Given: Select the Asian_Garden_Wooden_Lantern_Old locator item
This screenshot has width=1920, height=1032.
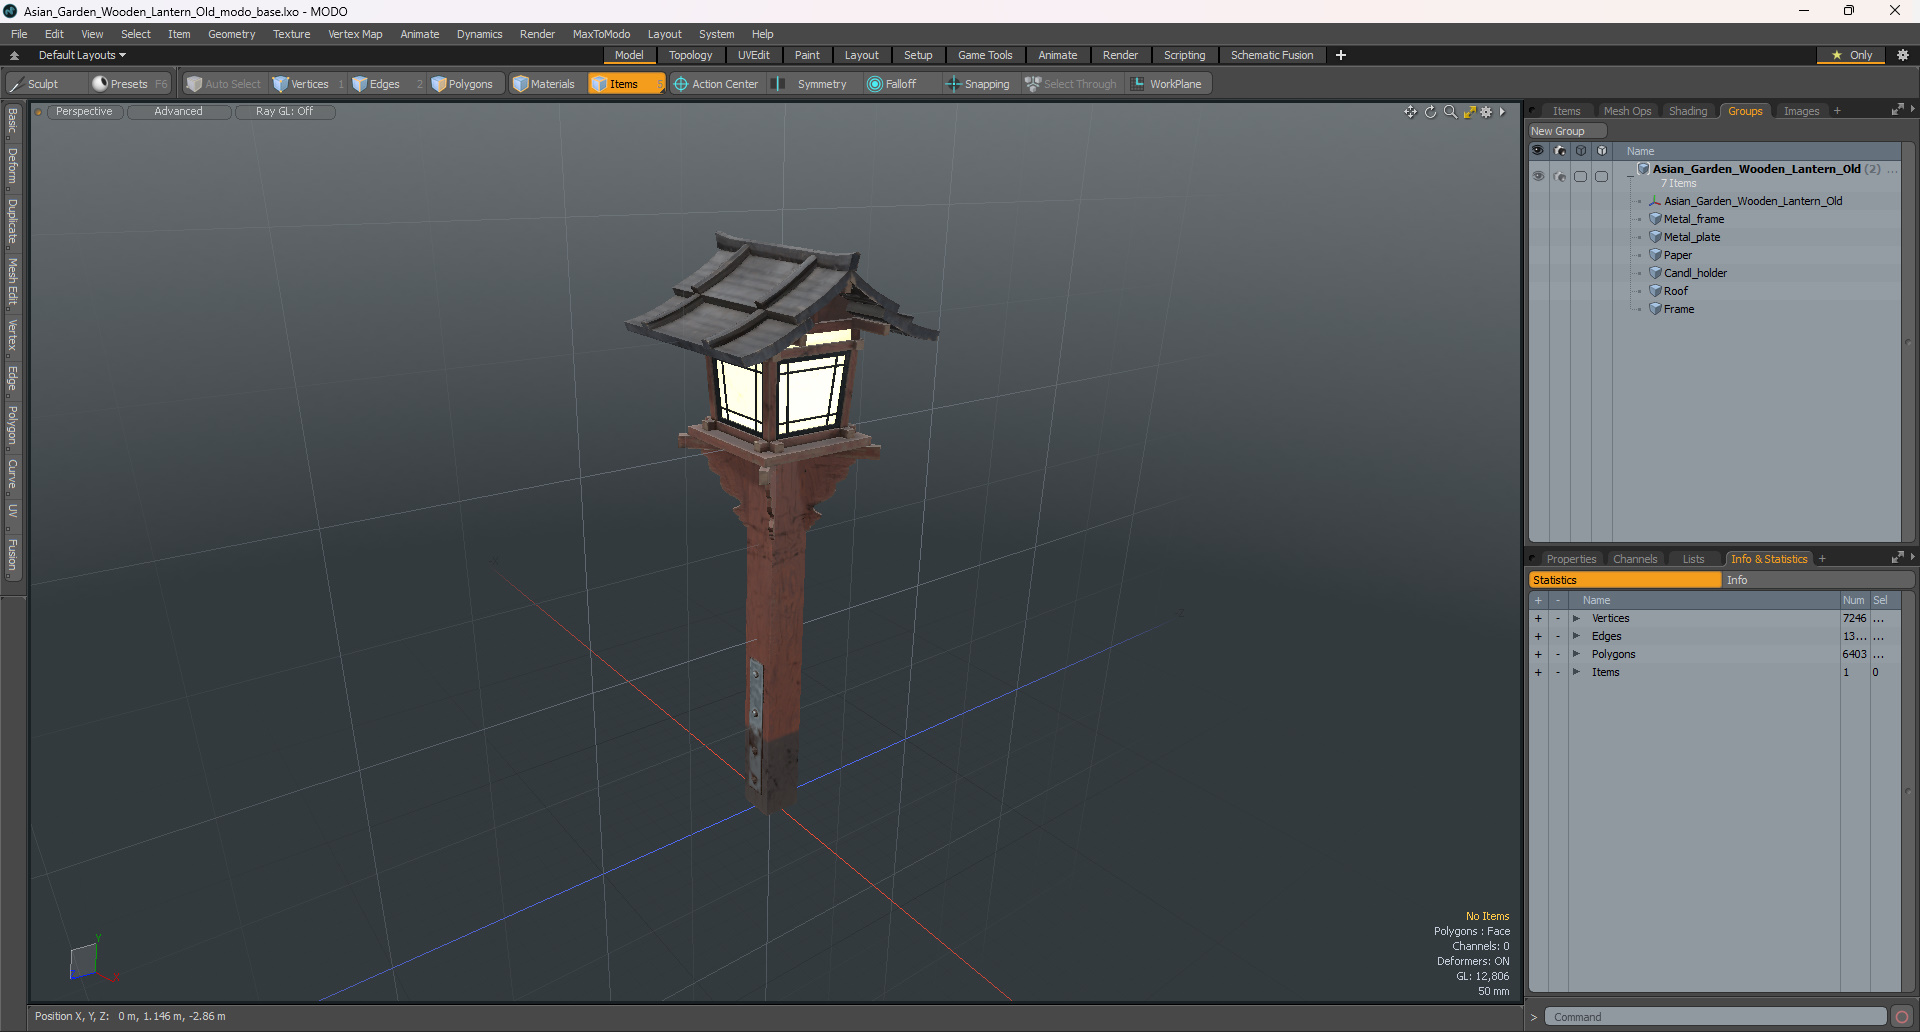Looking at the screenshot, I should tap(1752, 201).
